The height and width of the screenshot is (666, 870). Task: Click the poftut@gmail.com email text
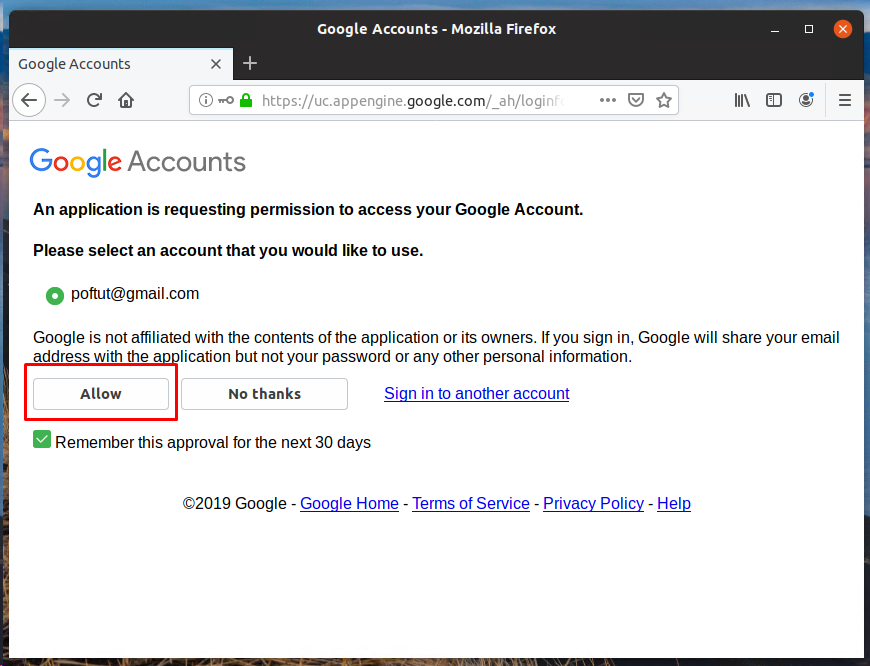pos(135,294)
